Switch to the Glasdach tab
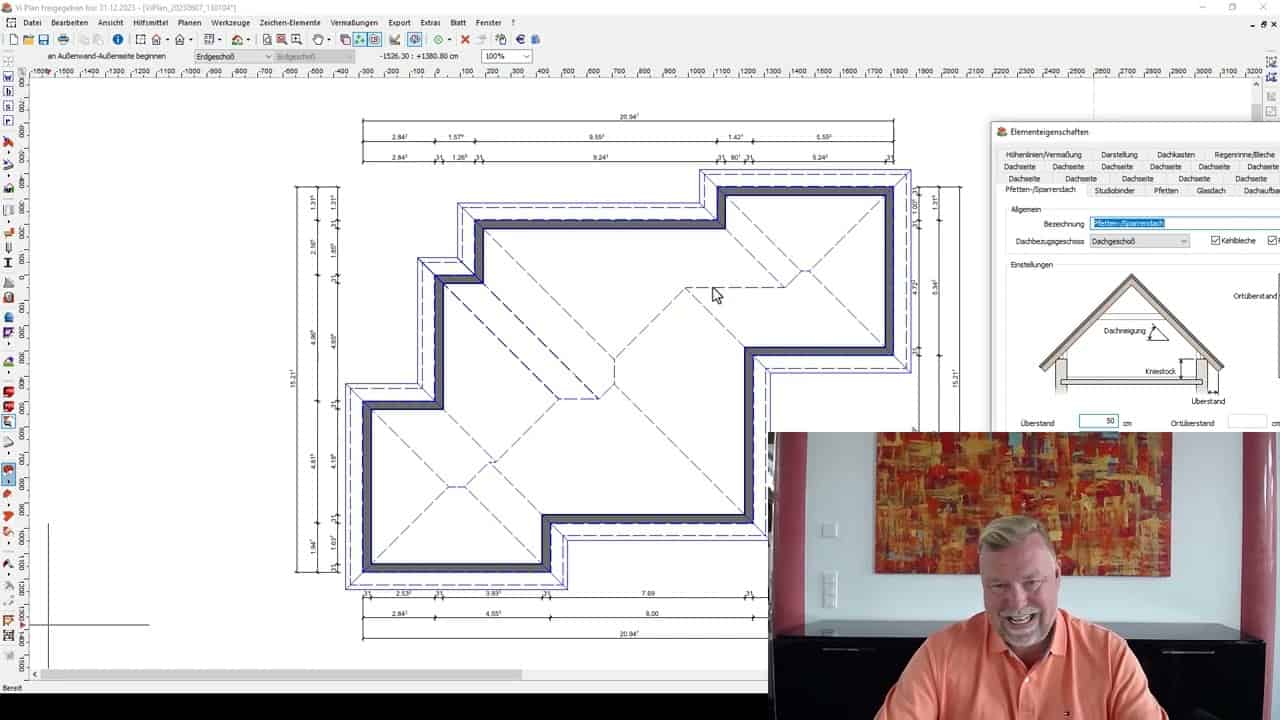1280x720 pixels. click(1211, 190)
